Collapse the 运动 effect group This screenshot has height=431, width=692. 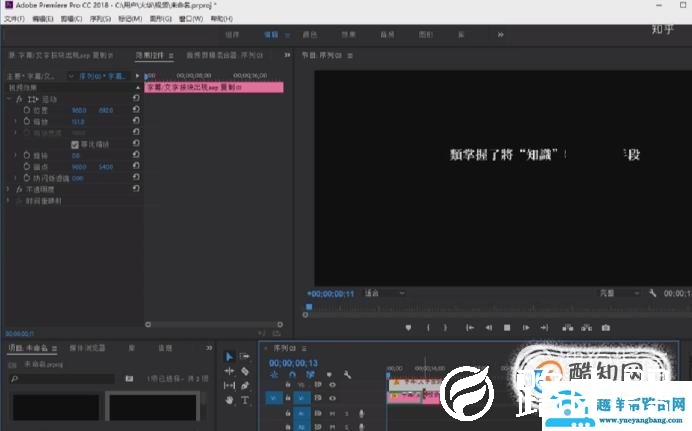(8, 99)
